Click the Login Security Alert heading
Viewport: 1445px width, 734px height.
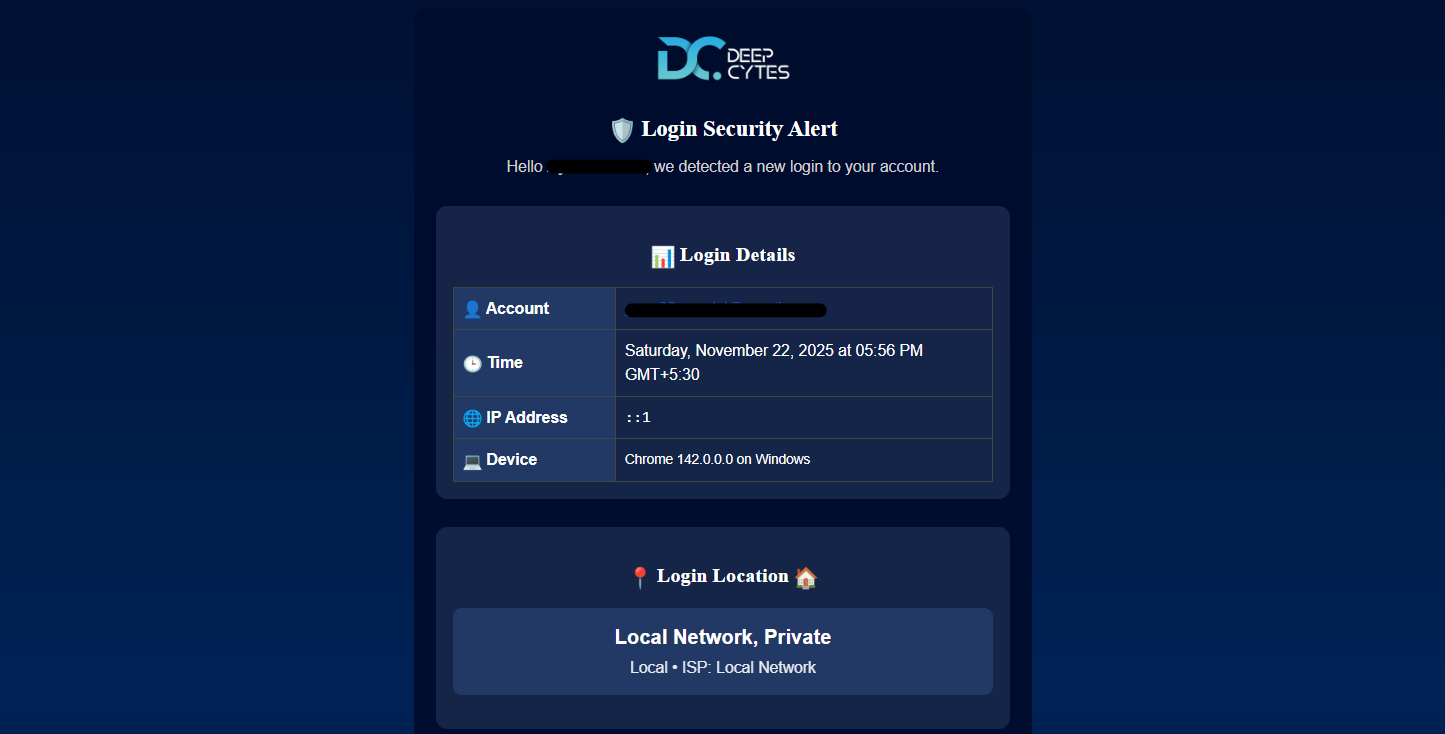pyautogui.click(x=739, y=129)
